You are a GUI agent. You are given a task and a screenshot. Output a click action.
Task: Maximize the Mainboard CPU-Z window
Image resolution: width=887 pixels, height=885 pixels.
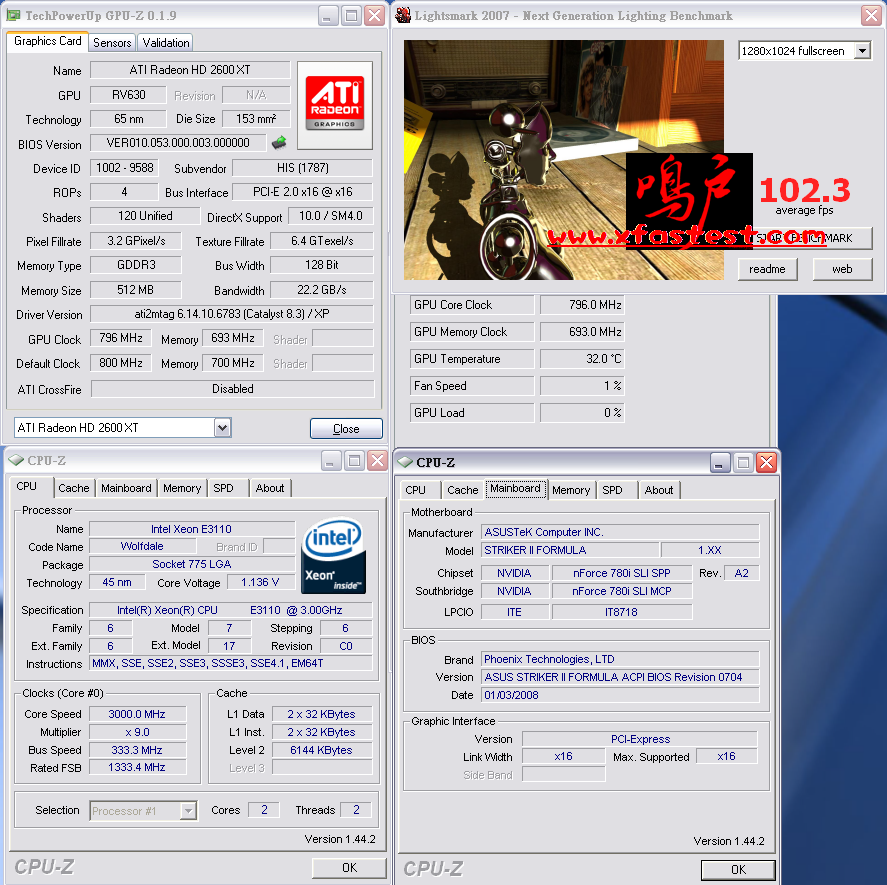click(x=743, y=462)
